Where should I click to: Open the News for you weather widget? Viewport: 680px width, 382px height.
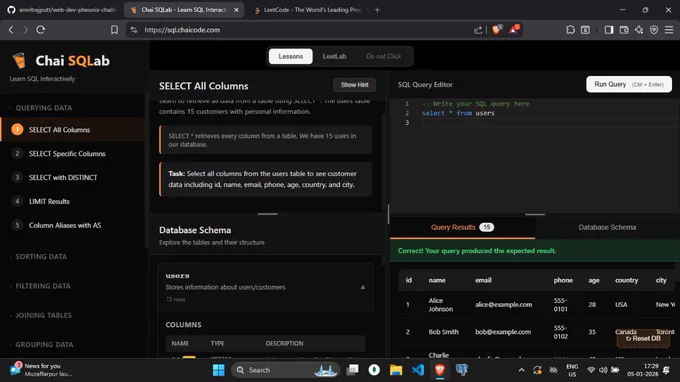pos(41,370)
